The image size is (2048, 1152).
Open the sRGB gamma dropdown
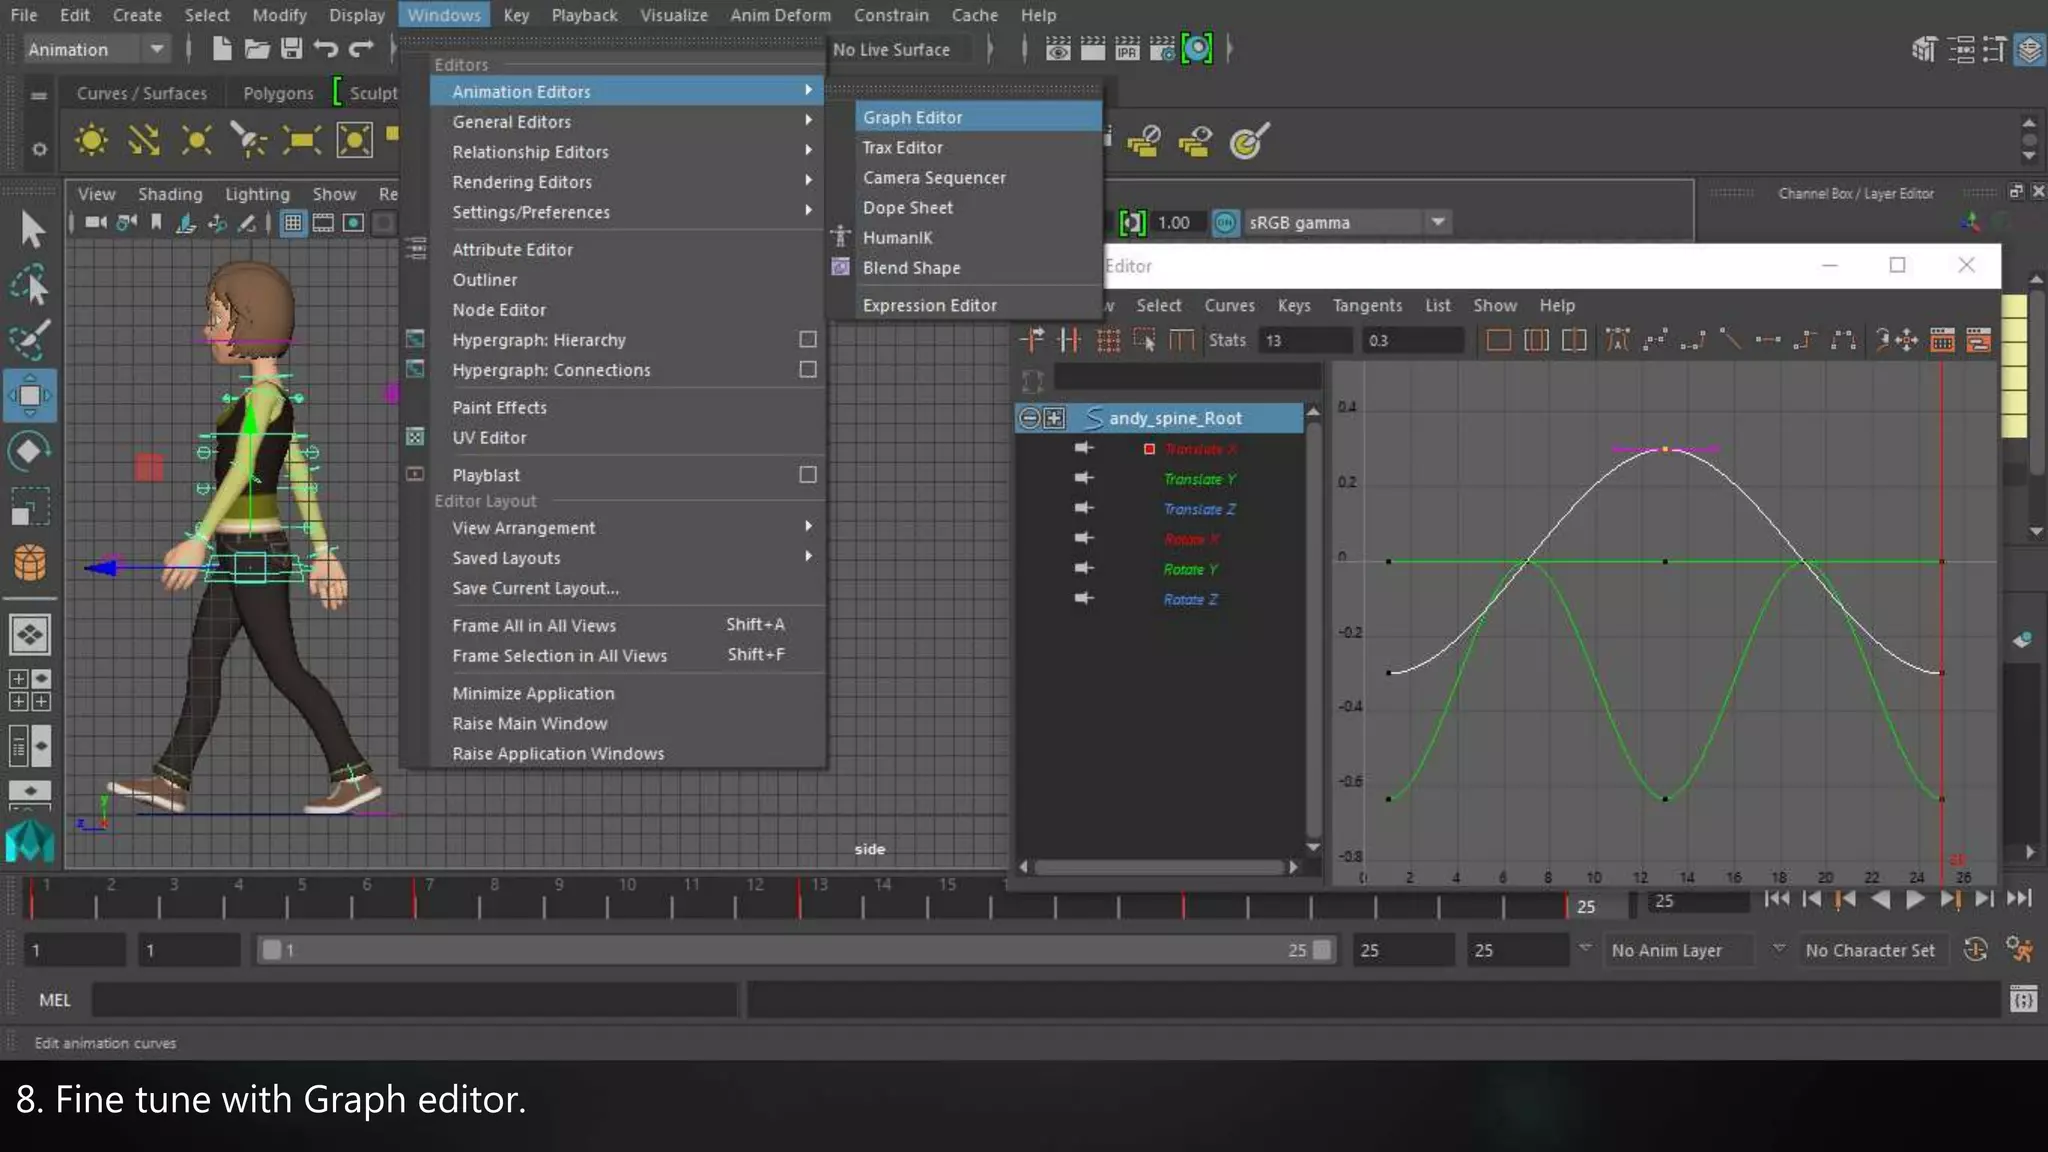pyautogui.click(x=1437, y=222)
